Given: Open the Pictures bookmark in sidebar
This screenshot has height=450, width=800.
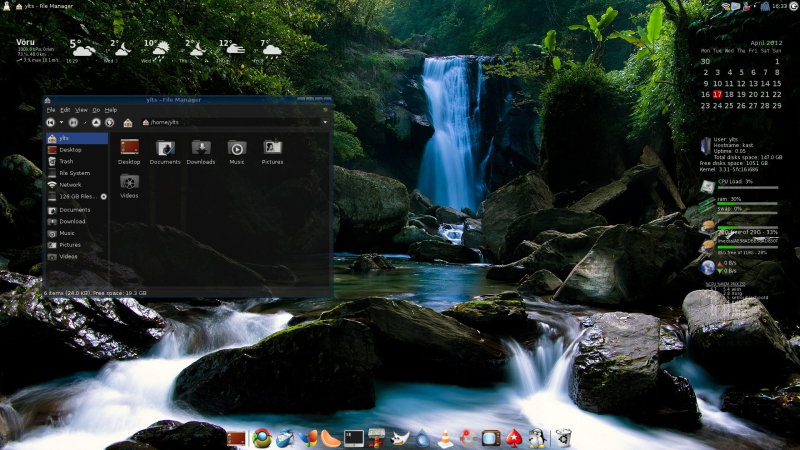Looking at the screenshot, I should click(x=77, y=245).
